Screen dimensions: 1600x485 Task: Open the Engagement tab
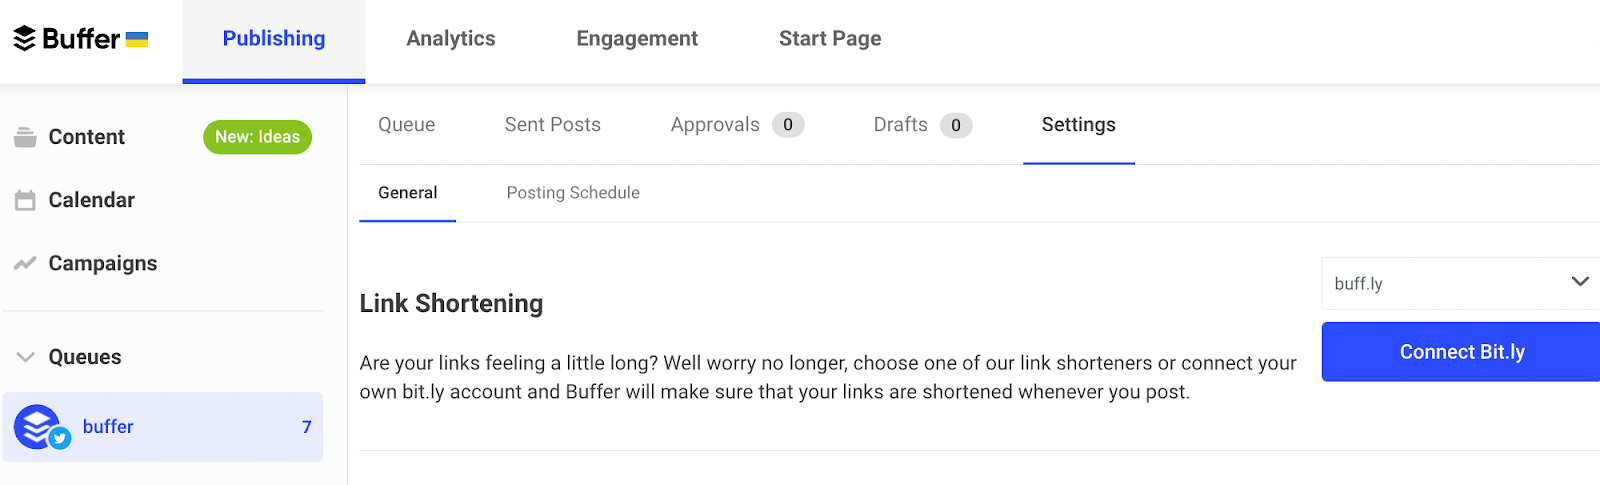[x=637, y=39]
